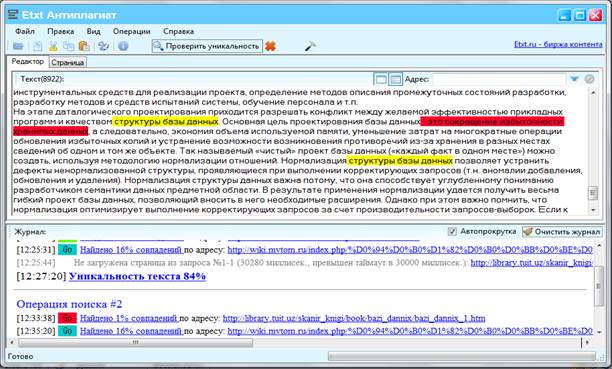Open the Правка menu
This screenshot has width=612, height=369.
[x=60, y=31]
